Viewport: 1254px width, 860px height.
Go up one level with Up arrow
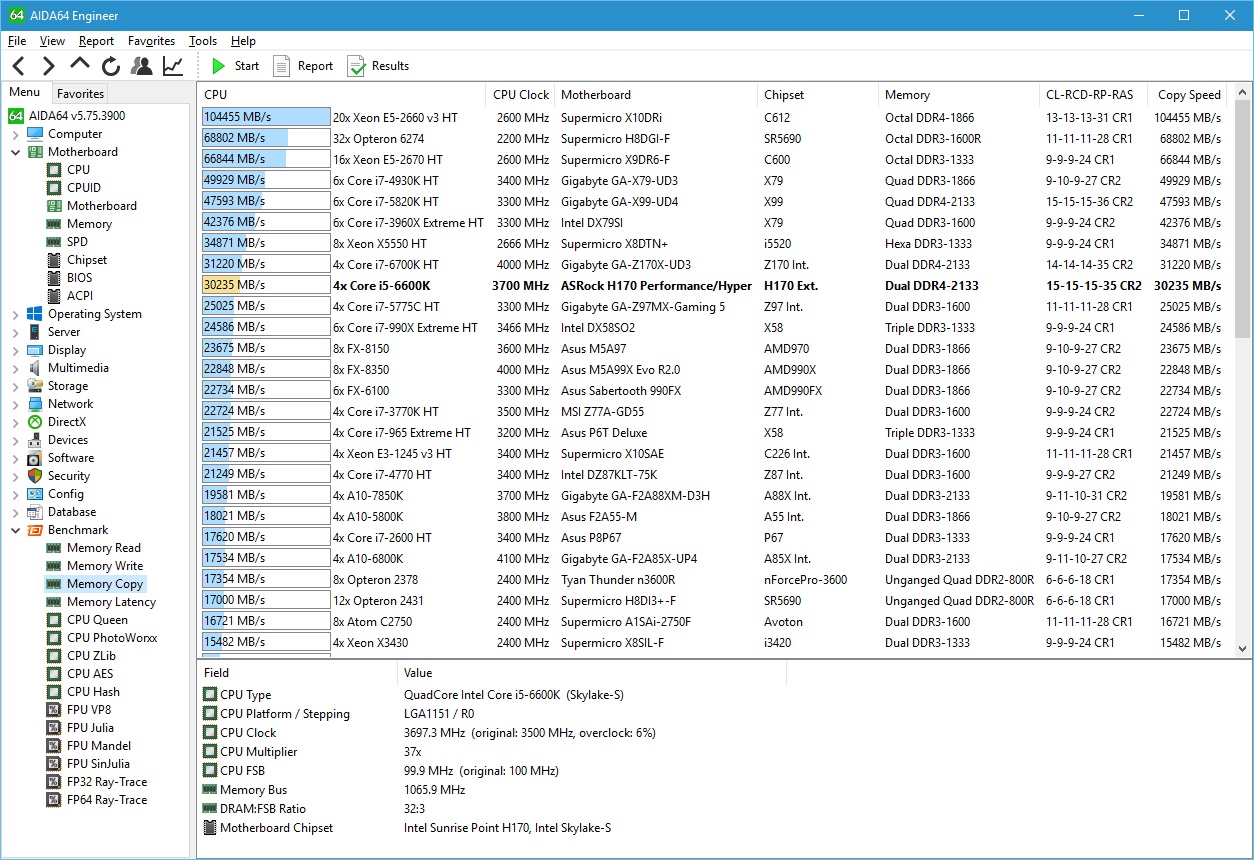point(80,64)
